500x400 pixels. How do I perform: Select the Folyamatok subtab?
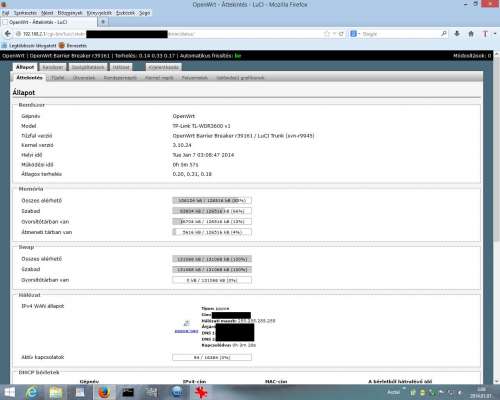(195, 78)
